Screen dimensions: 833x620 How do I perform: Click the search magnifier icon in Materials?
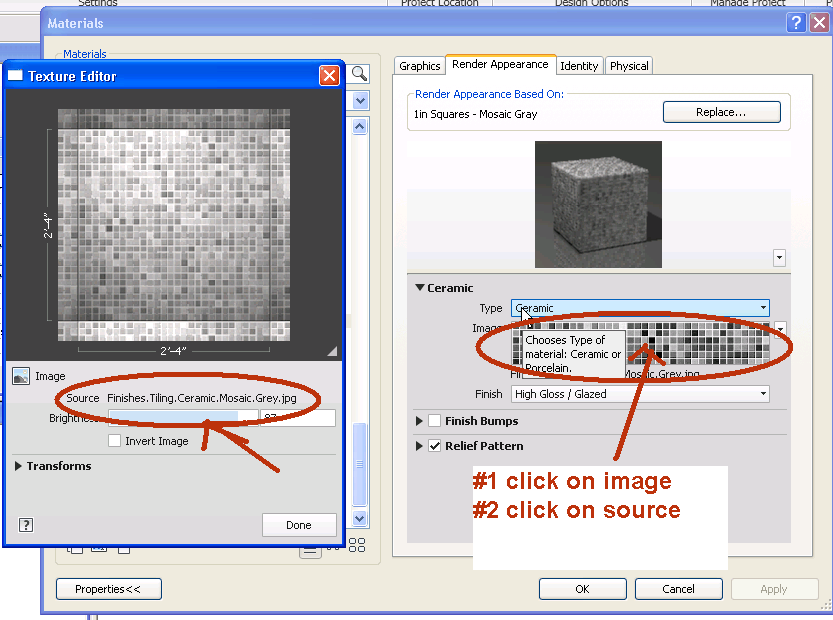pyautogui.click(x=360, y=74)
